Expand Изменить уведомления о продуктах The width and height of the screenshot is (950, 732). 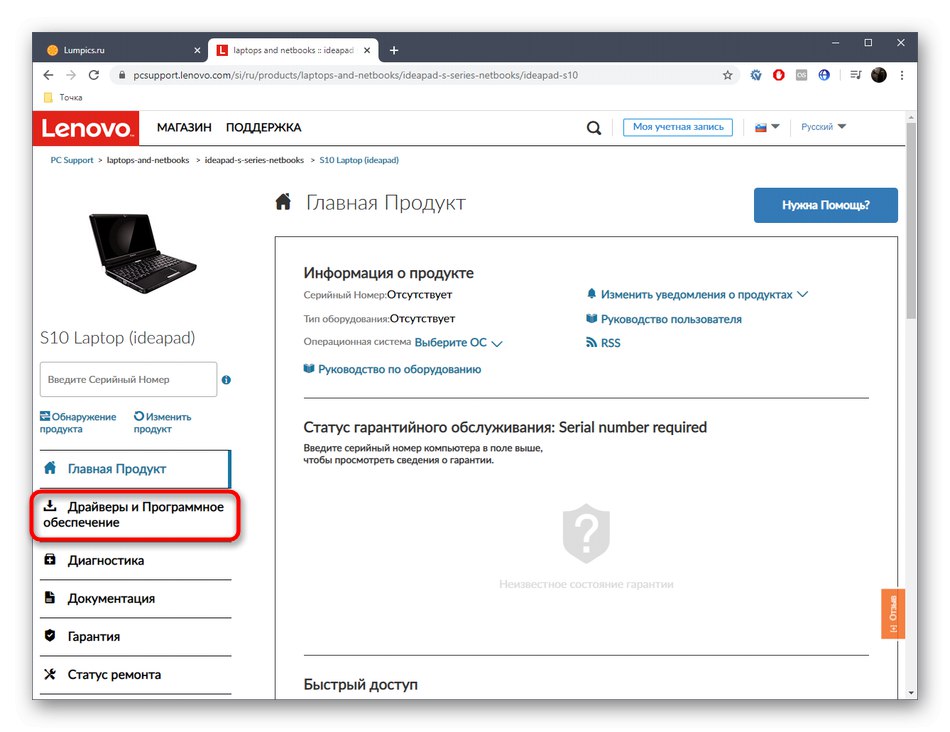697,294
